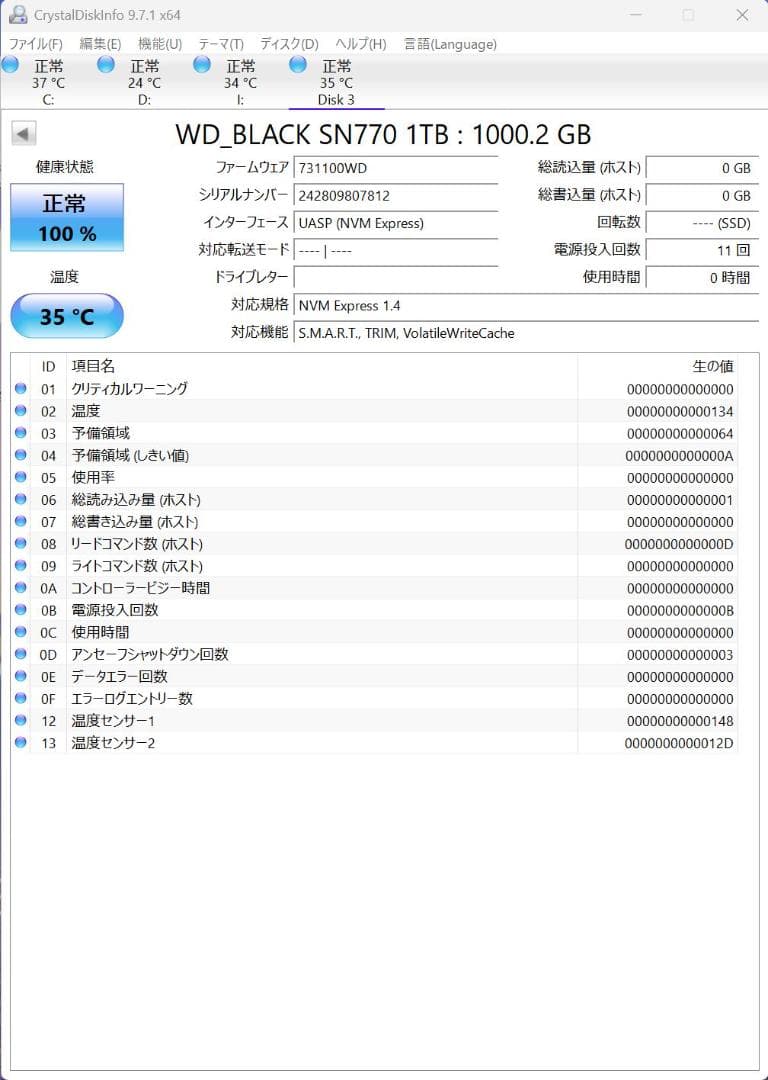The width and height of the screenshot is (768, 1080).
Task: Select the アンセーフシャットダウン回数 row text
Action: (149, 654)
